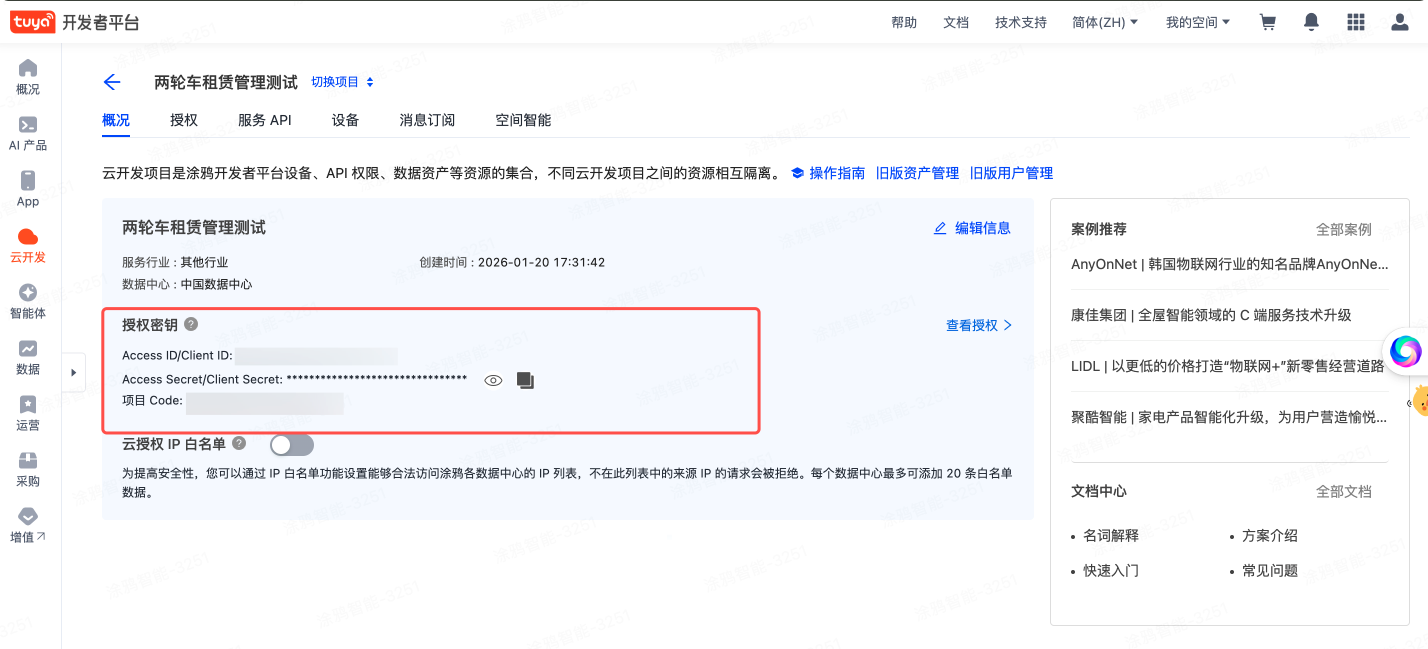Open the 操作指南 guide link

(x=840, y=172)
